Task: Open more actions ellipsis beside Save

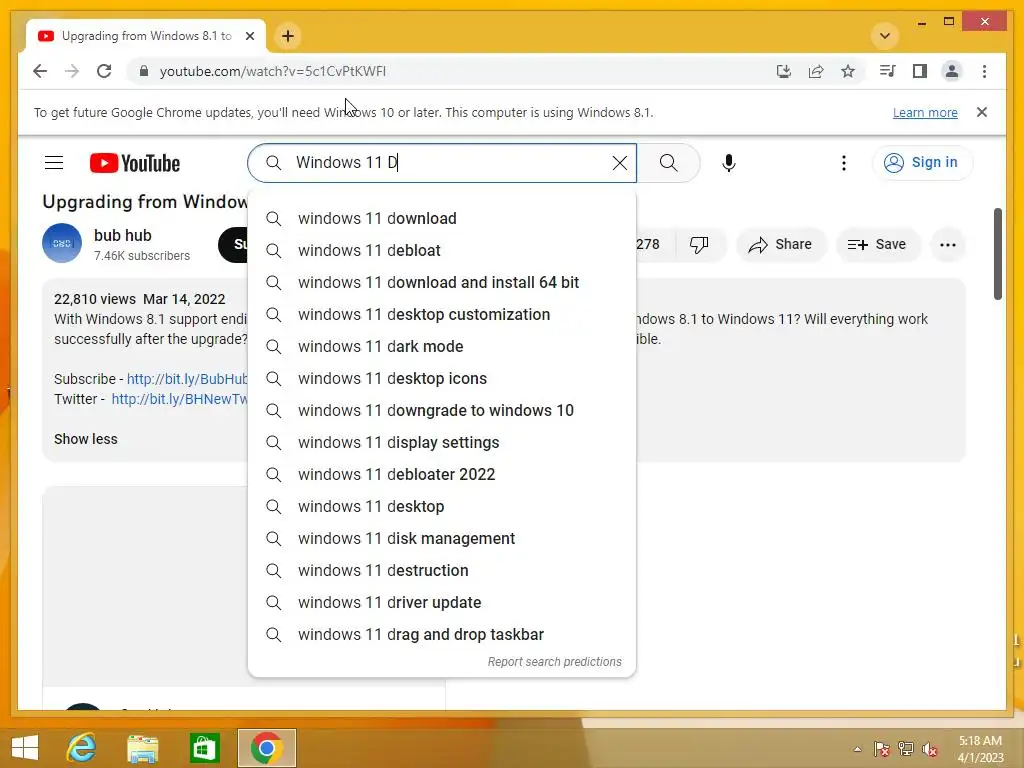Action: [x=948, y=245]
